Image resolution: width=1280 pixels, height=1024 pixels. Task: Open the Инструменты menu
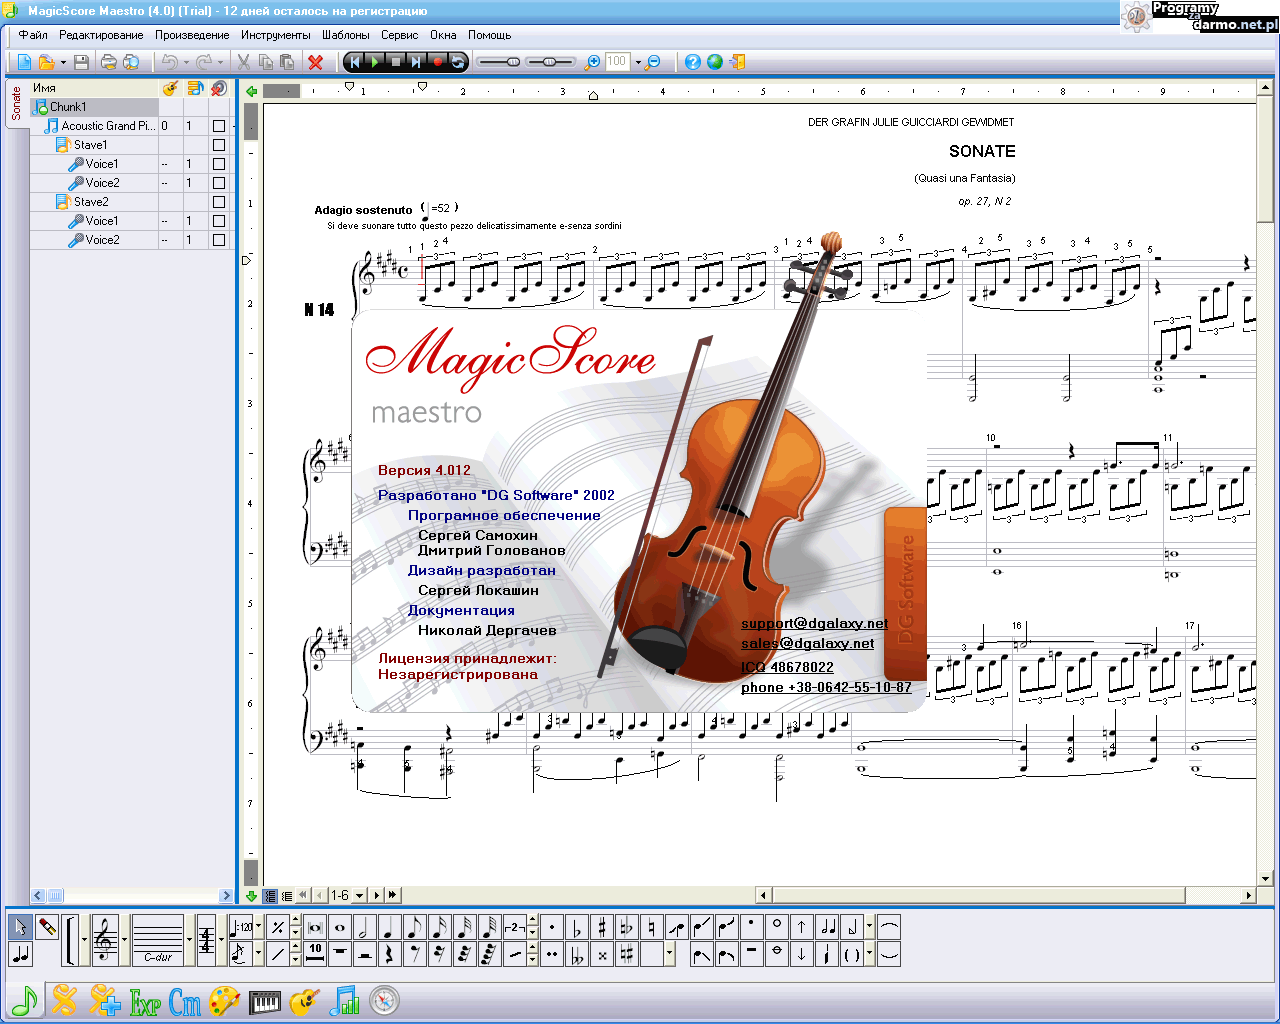pyautogui.click(x=275, y=35)
